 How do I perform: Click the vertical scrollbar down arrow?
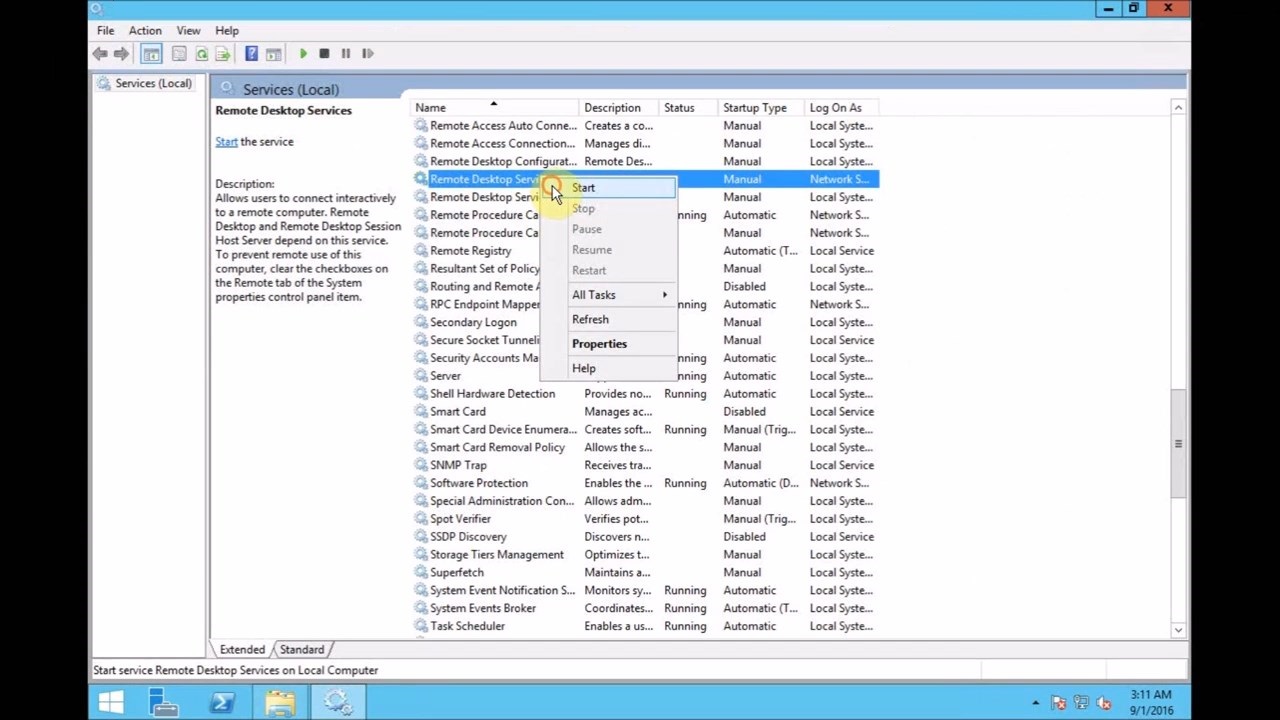coord(1178,630)
